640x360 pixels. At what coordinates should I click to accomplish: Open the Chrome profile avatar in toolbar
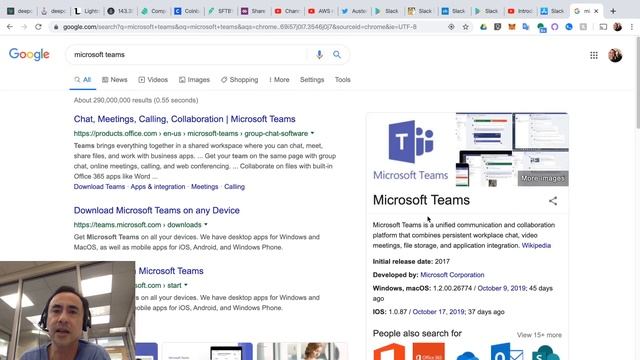click(x=617, y=27)
